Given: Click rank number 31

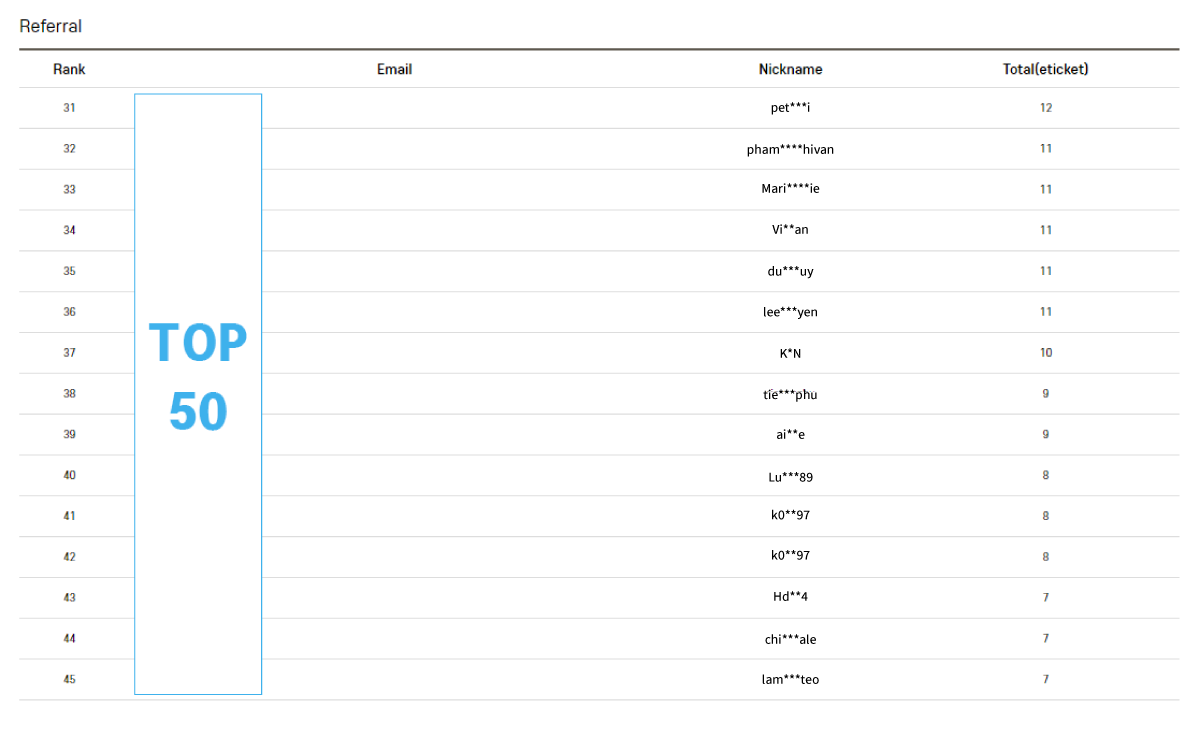Looking at the screenshot, I should point(69,108).
